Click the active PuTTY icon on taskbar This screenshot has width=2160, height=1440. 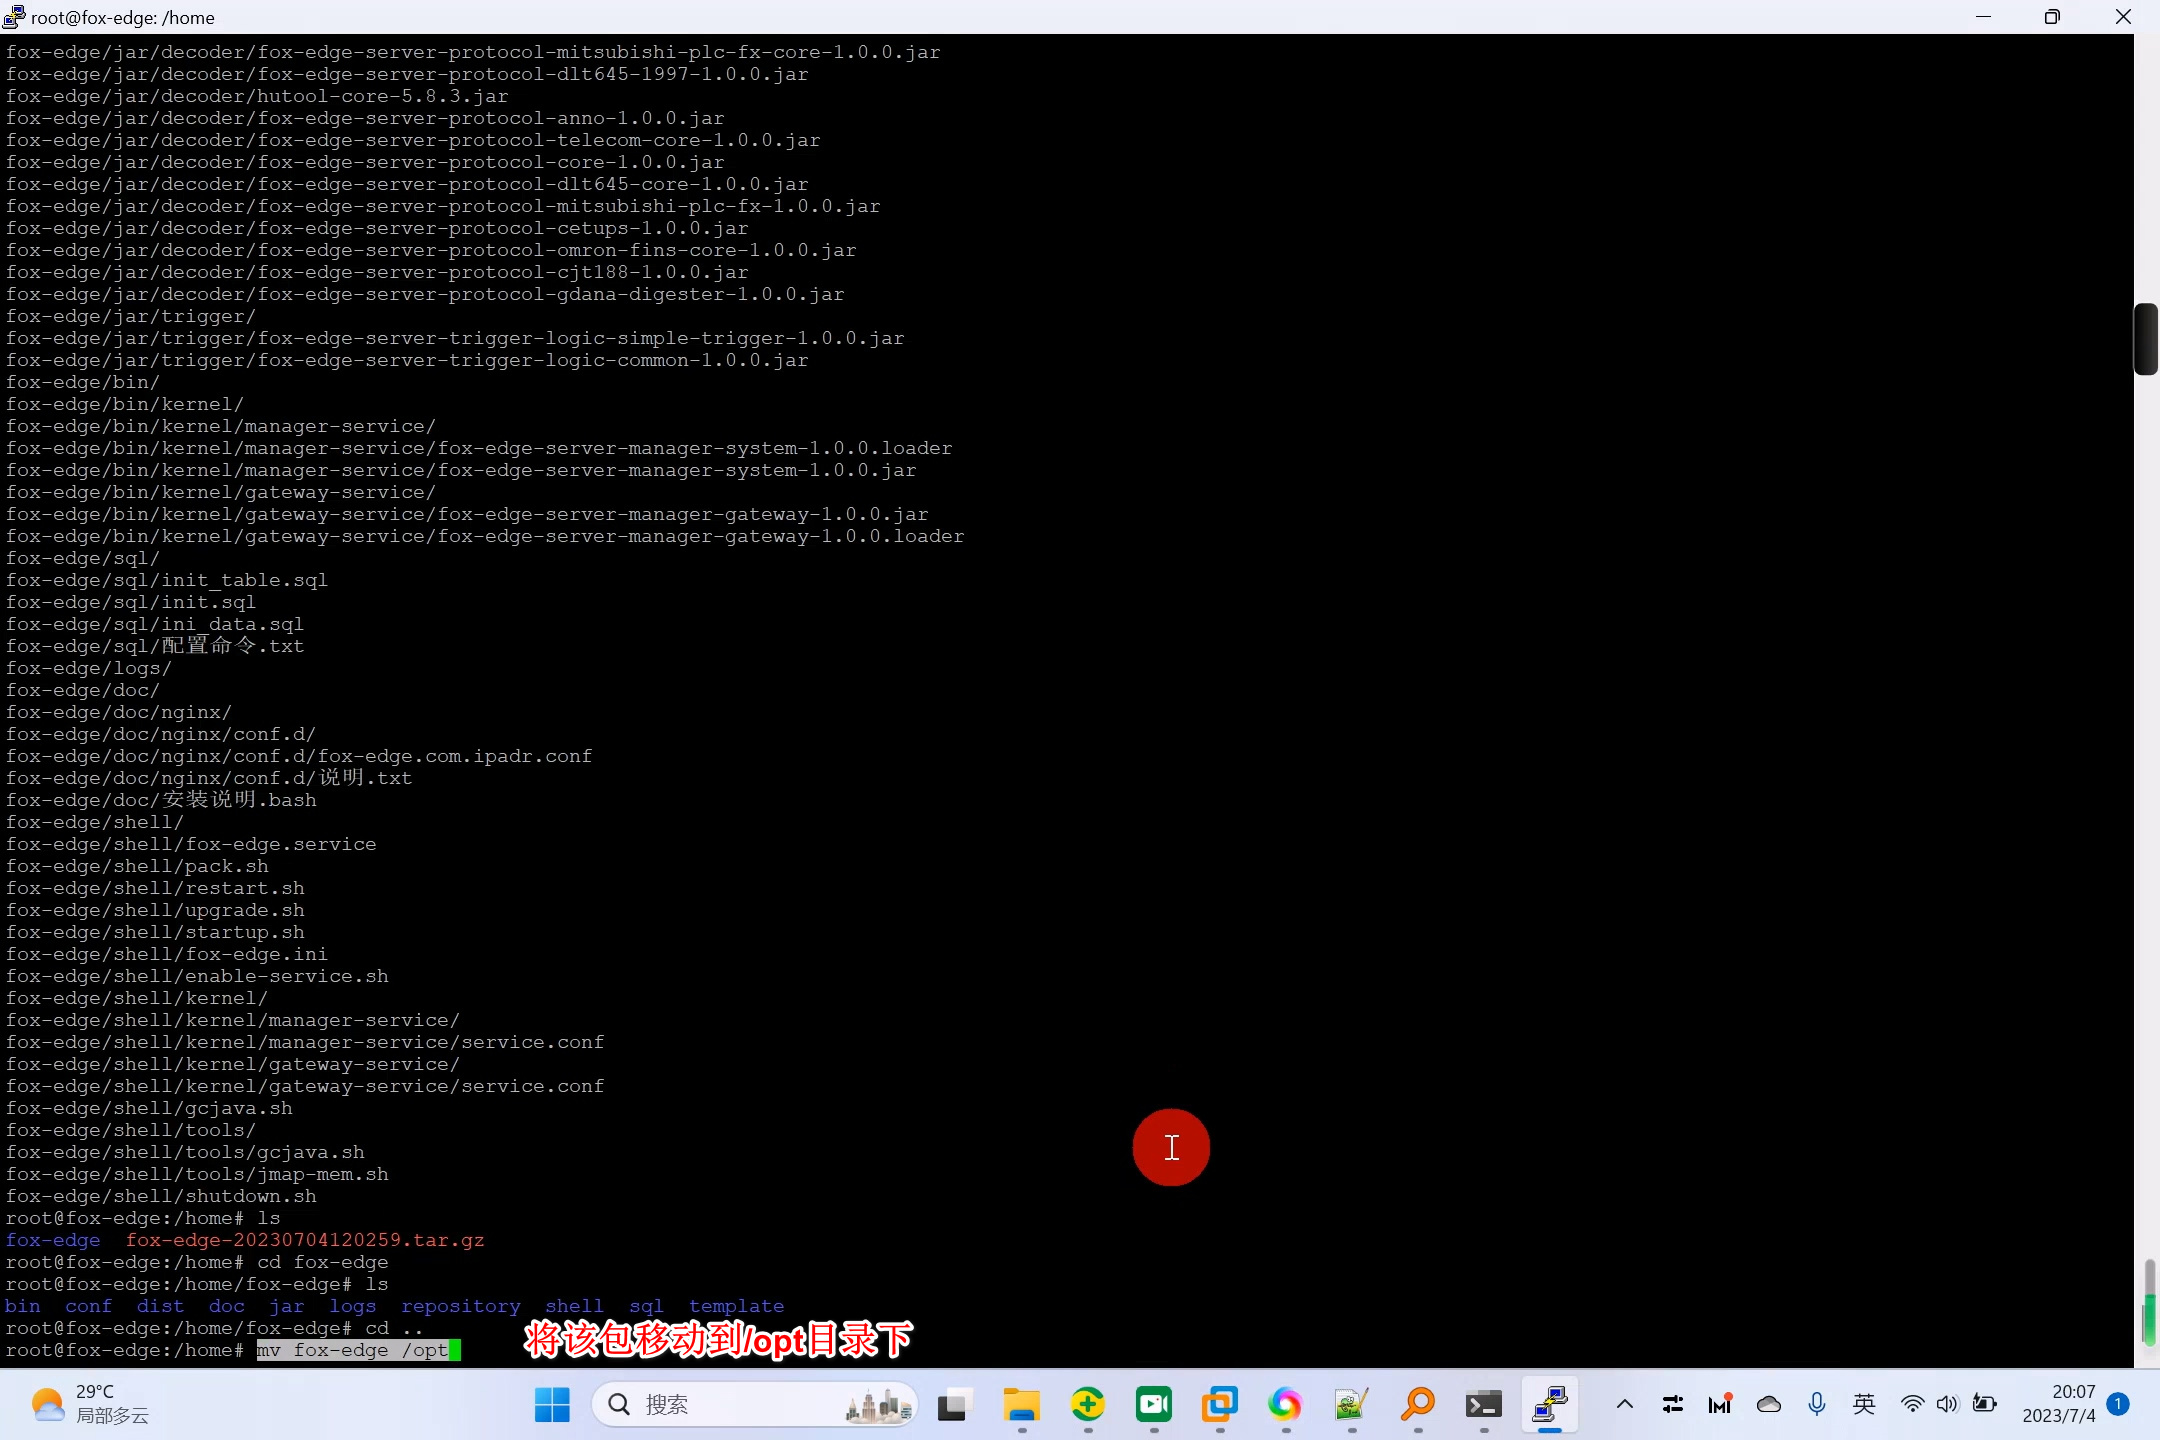[1549, 1405]
